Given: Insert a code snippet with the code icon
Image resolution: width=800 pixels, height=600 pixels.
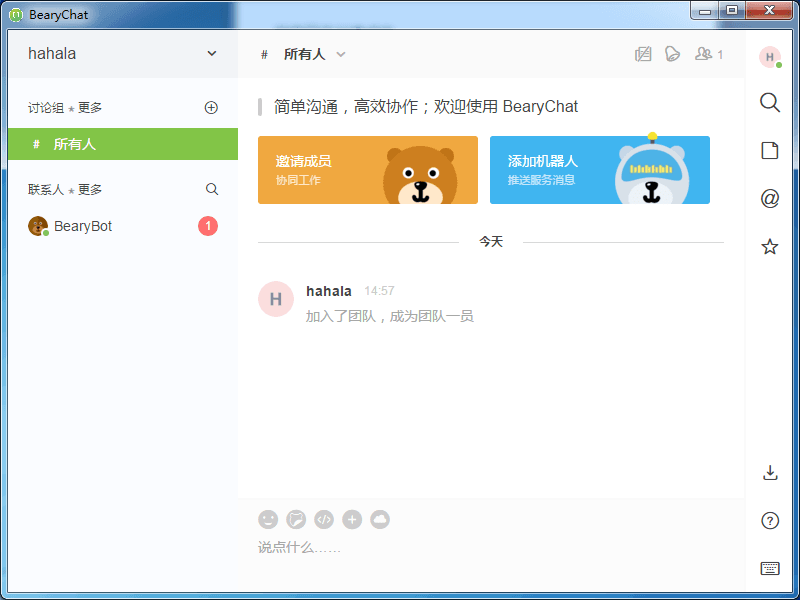Looking at the screenshot, I should pyautogui.click(x=324, y=519).
